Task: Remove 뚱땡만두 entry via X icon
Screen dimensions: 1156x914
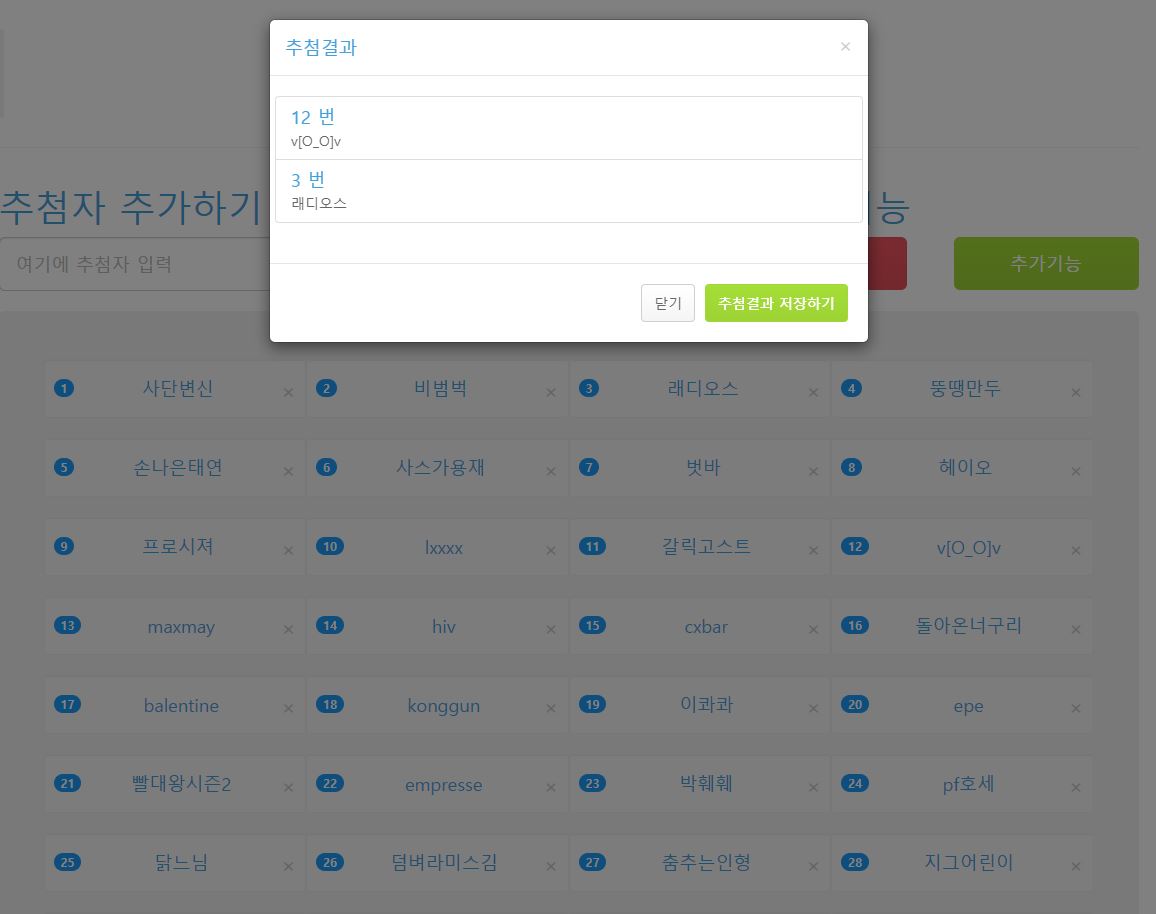Action: click(x=1076, y=393)
